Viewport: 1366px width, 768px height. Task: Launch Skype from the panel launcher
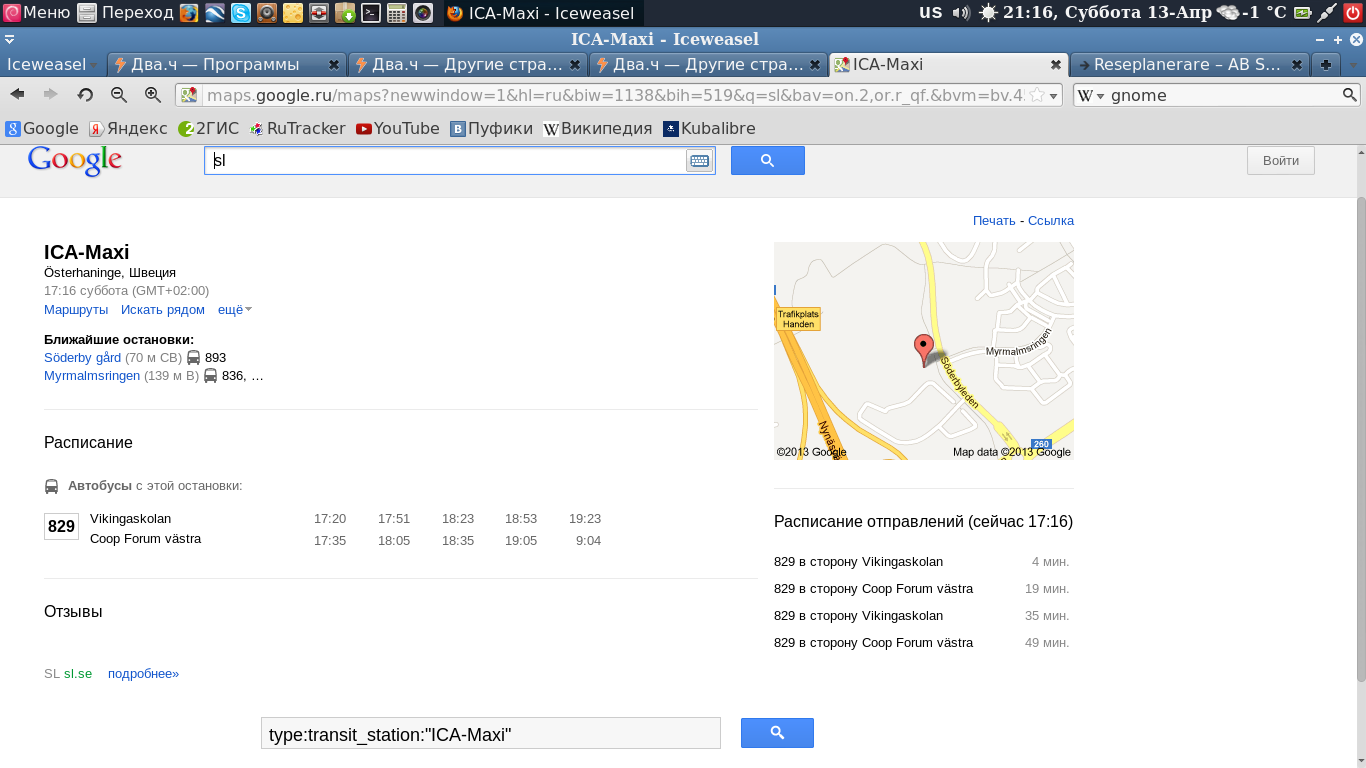(241, 13)
